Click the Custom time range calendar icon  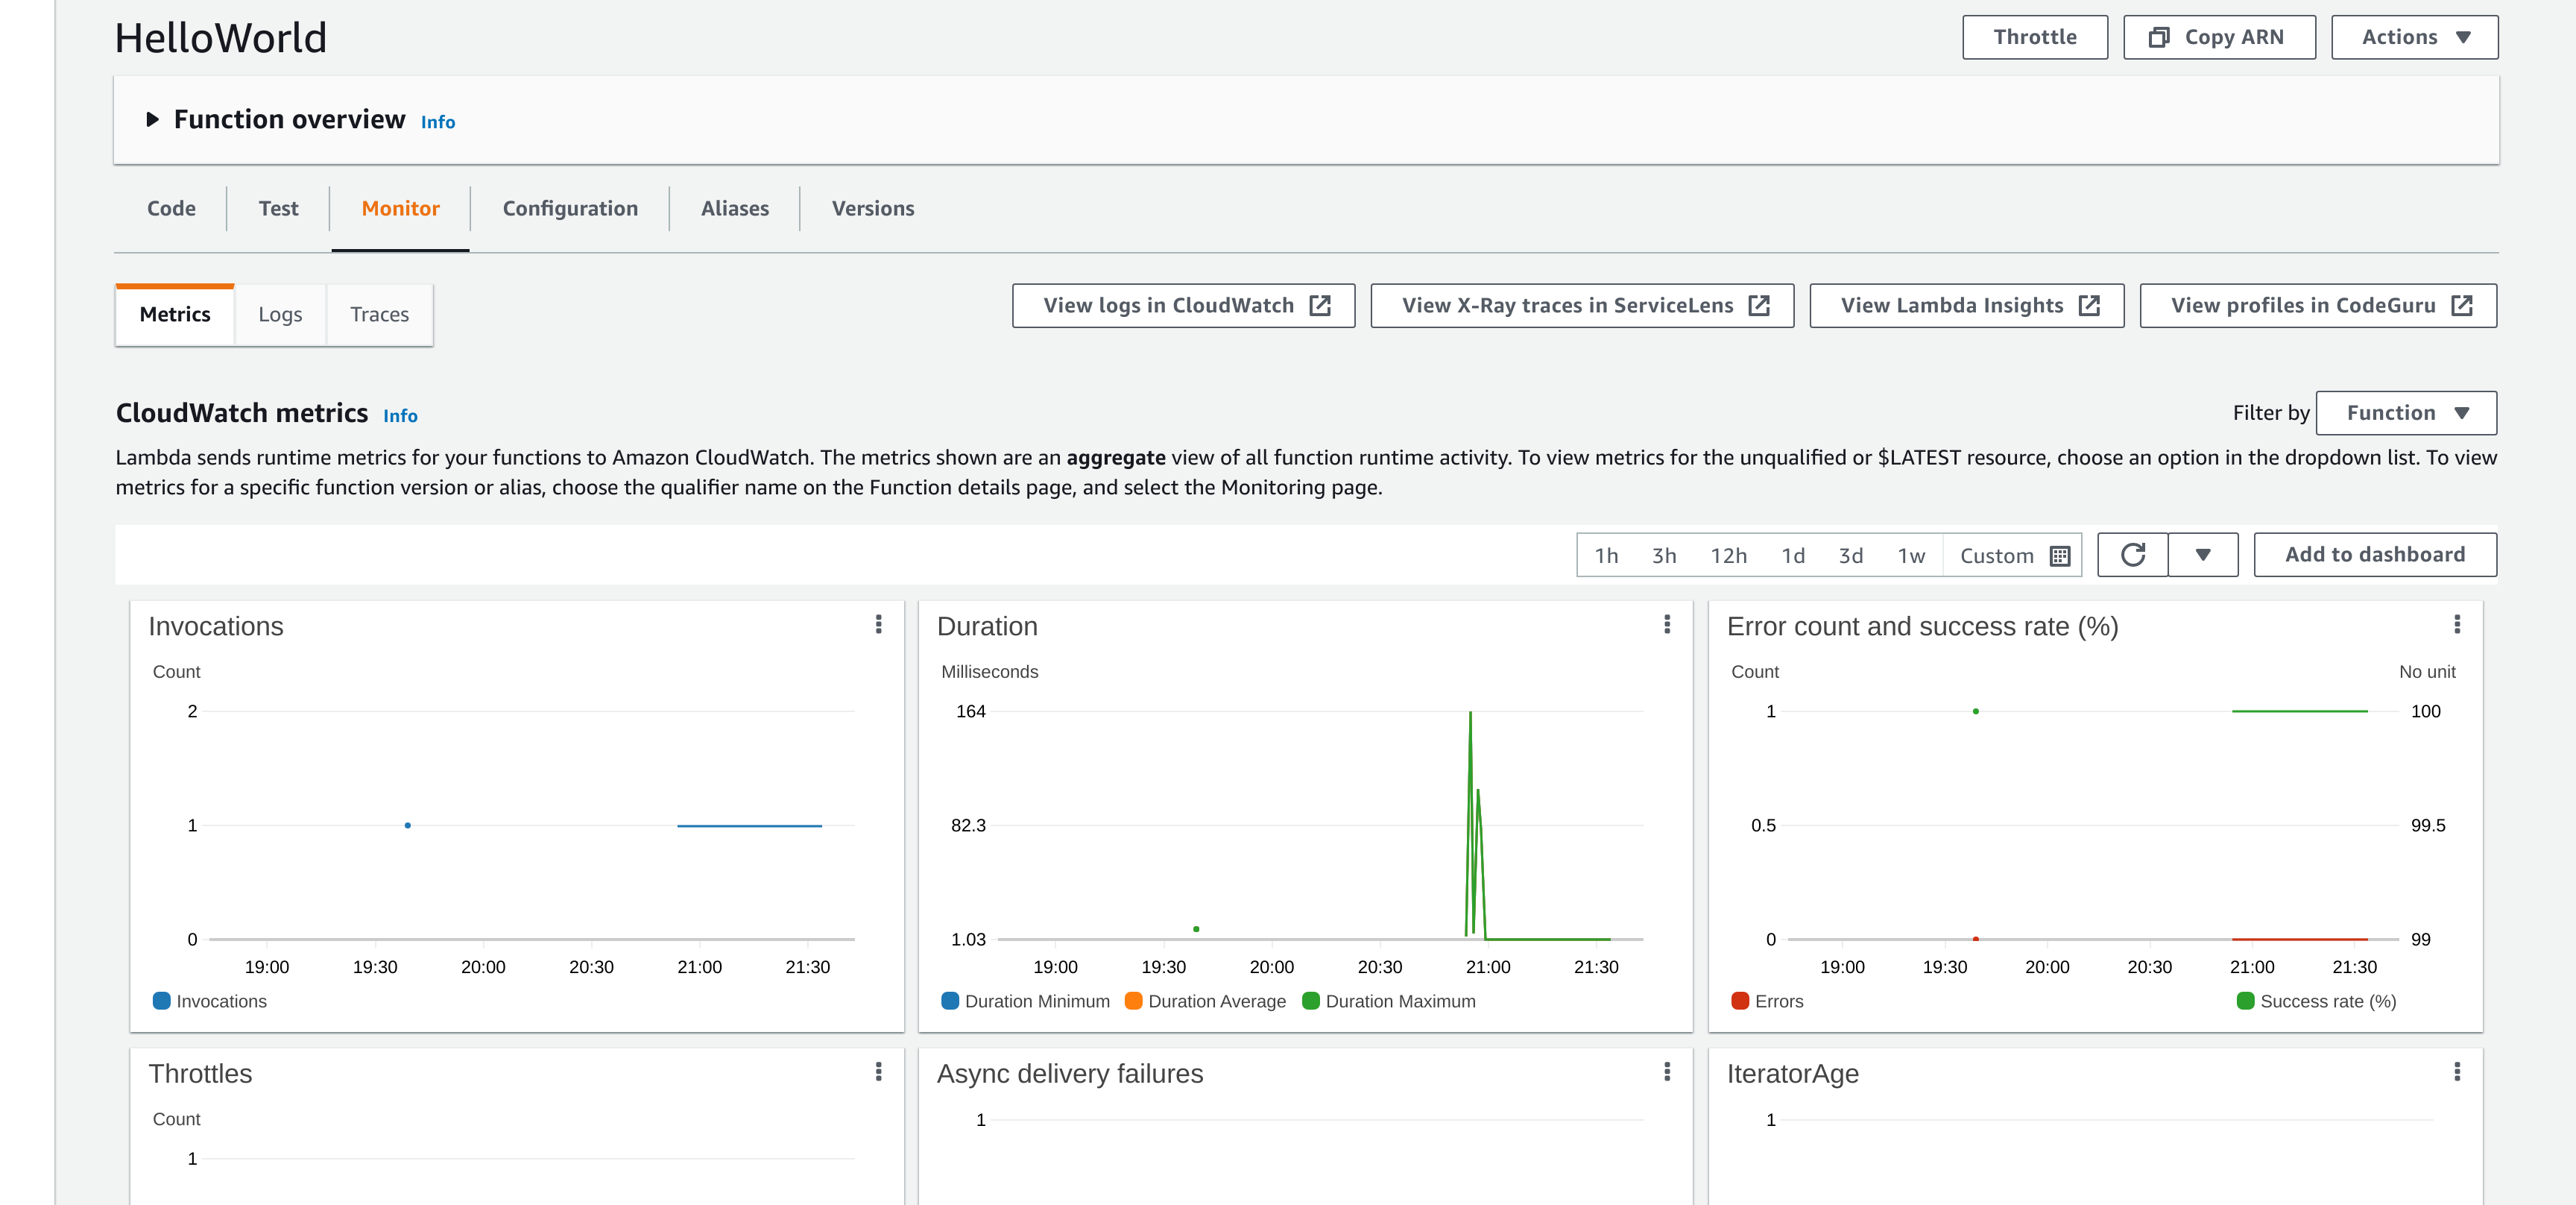tap(2059, 556)
